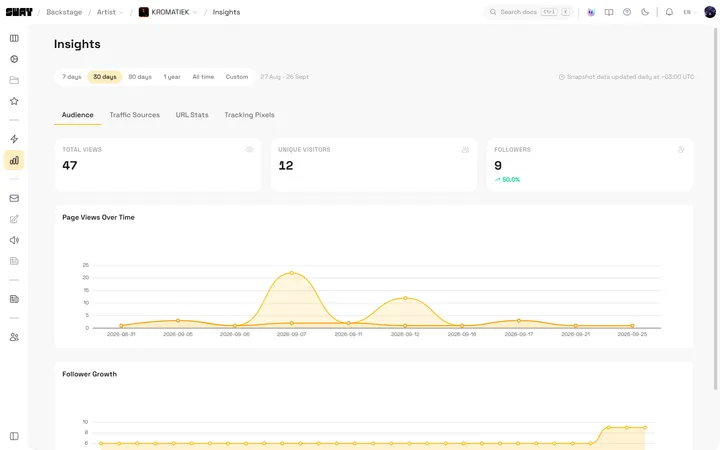Open the mail envelope icon in sidebar
Screen dimensions: 720x450
pos(14,198)
